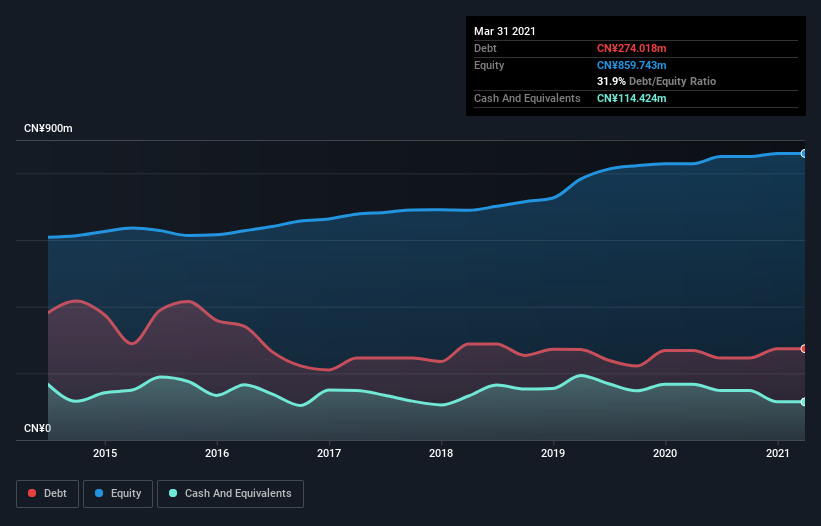The image size is (821, 526).
Task: Select the 2017 x-axis label
Action: (x=329, y=453)
